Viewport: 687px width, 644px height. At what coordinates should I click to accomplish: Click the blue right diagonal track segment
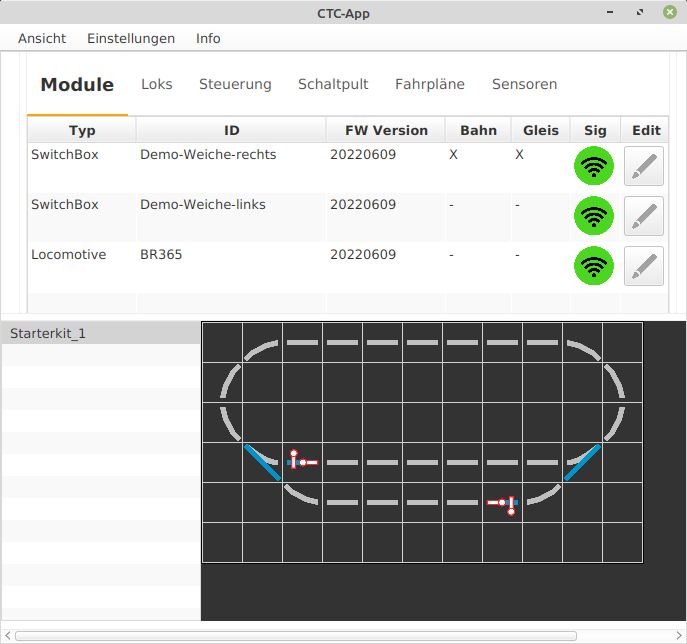point(582,462)
